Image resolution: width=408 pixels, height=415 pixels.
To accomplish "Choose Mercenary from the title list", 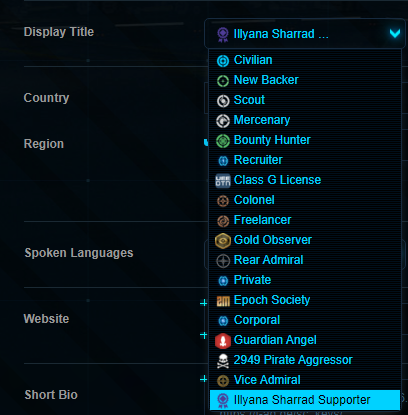I will click(x=305, y=120).
